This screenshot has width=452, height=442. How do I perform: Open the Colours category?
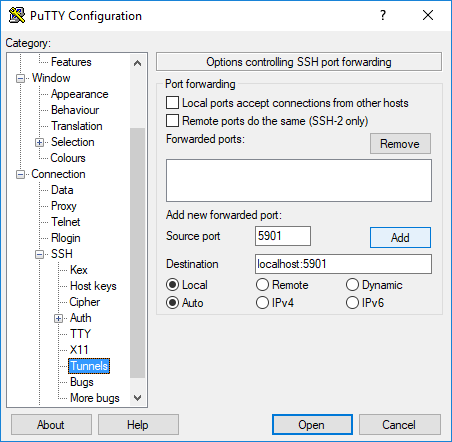pos(68,158)
